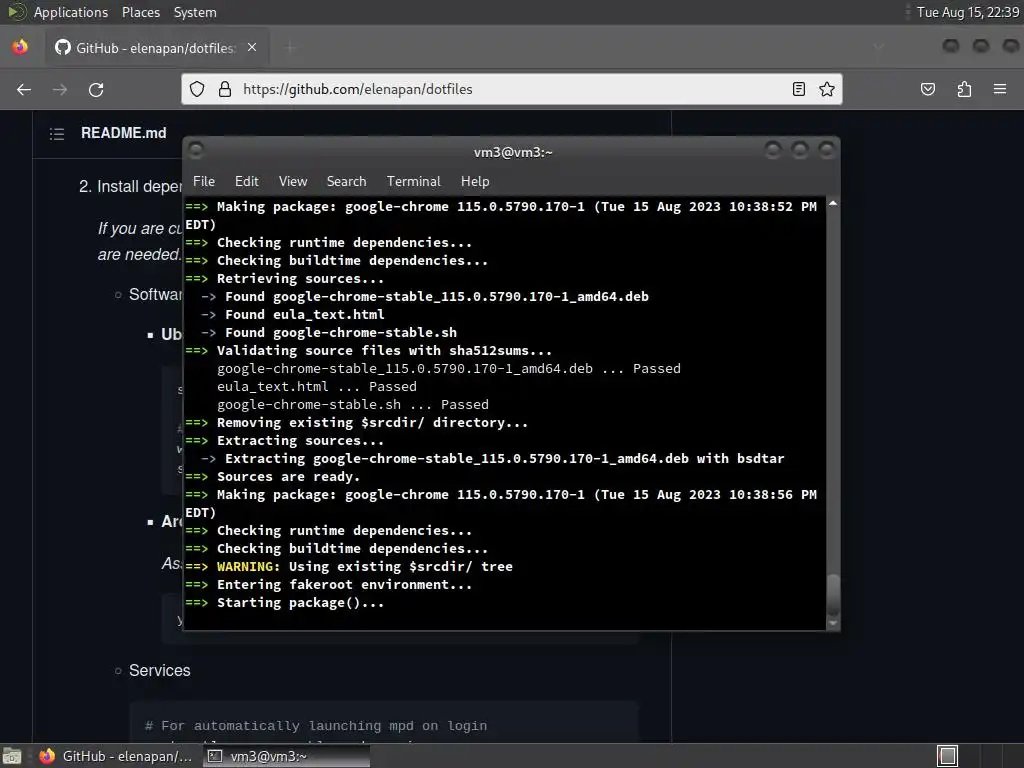Open Save to Pocket button

(x=927, y=89)
